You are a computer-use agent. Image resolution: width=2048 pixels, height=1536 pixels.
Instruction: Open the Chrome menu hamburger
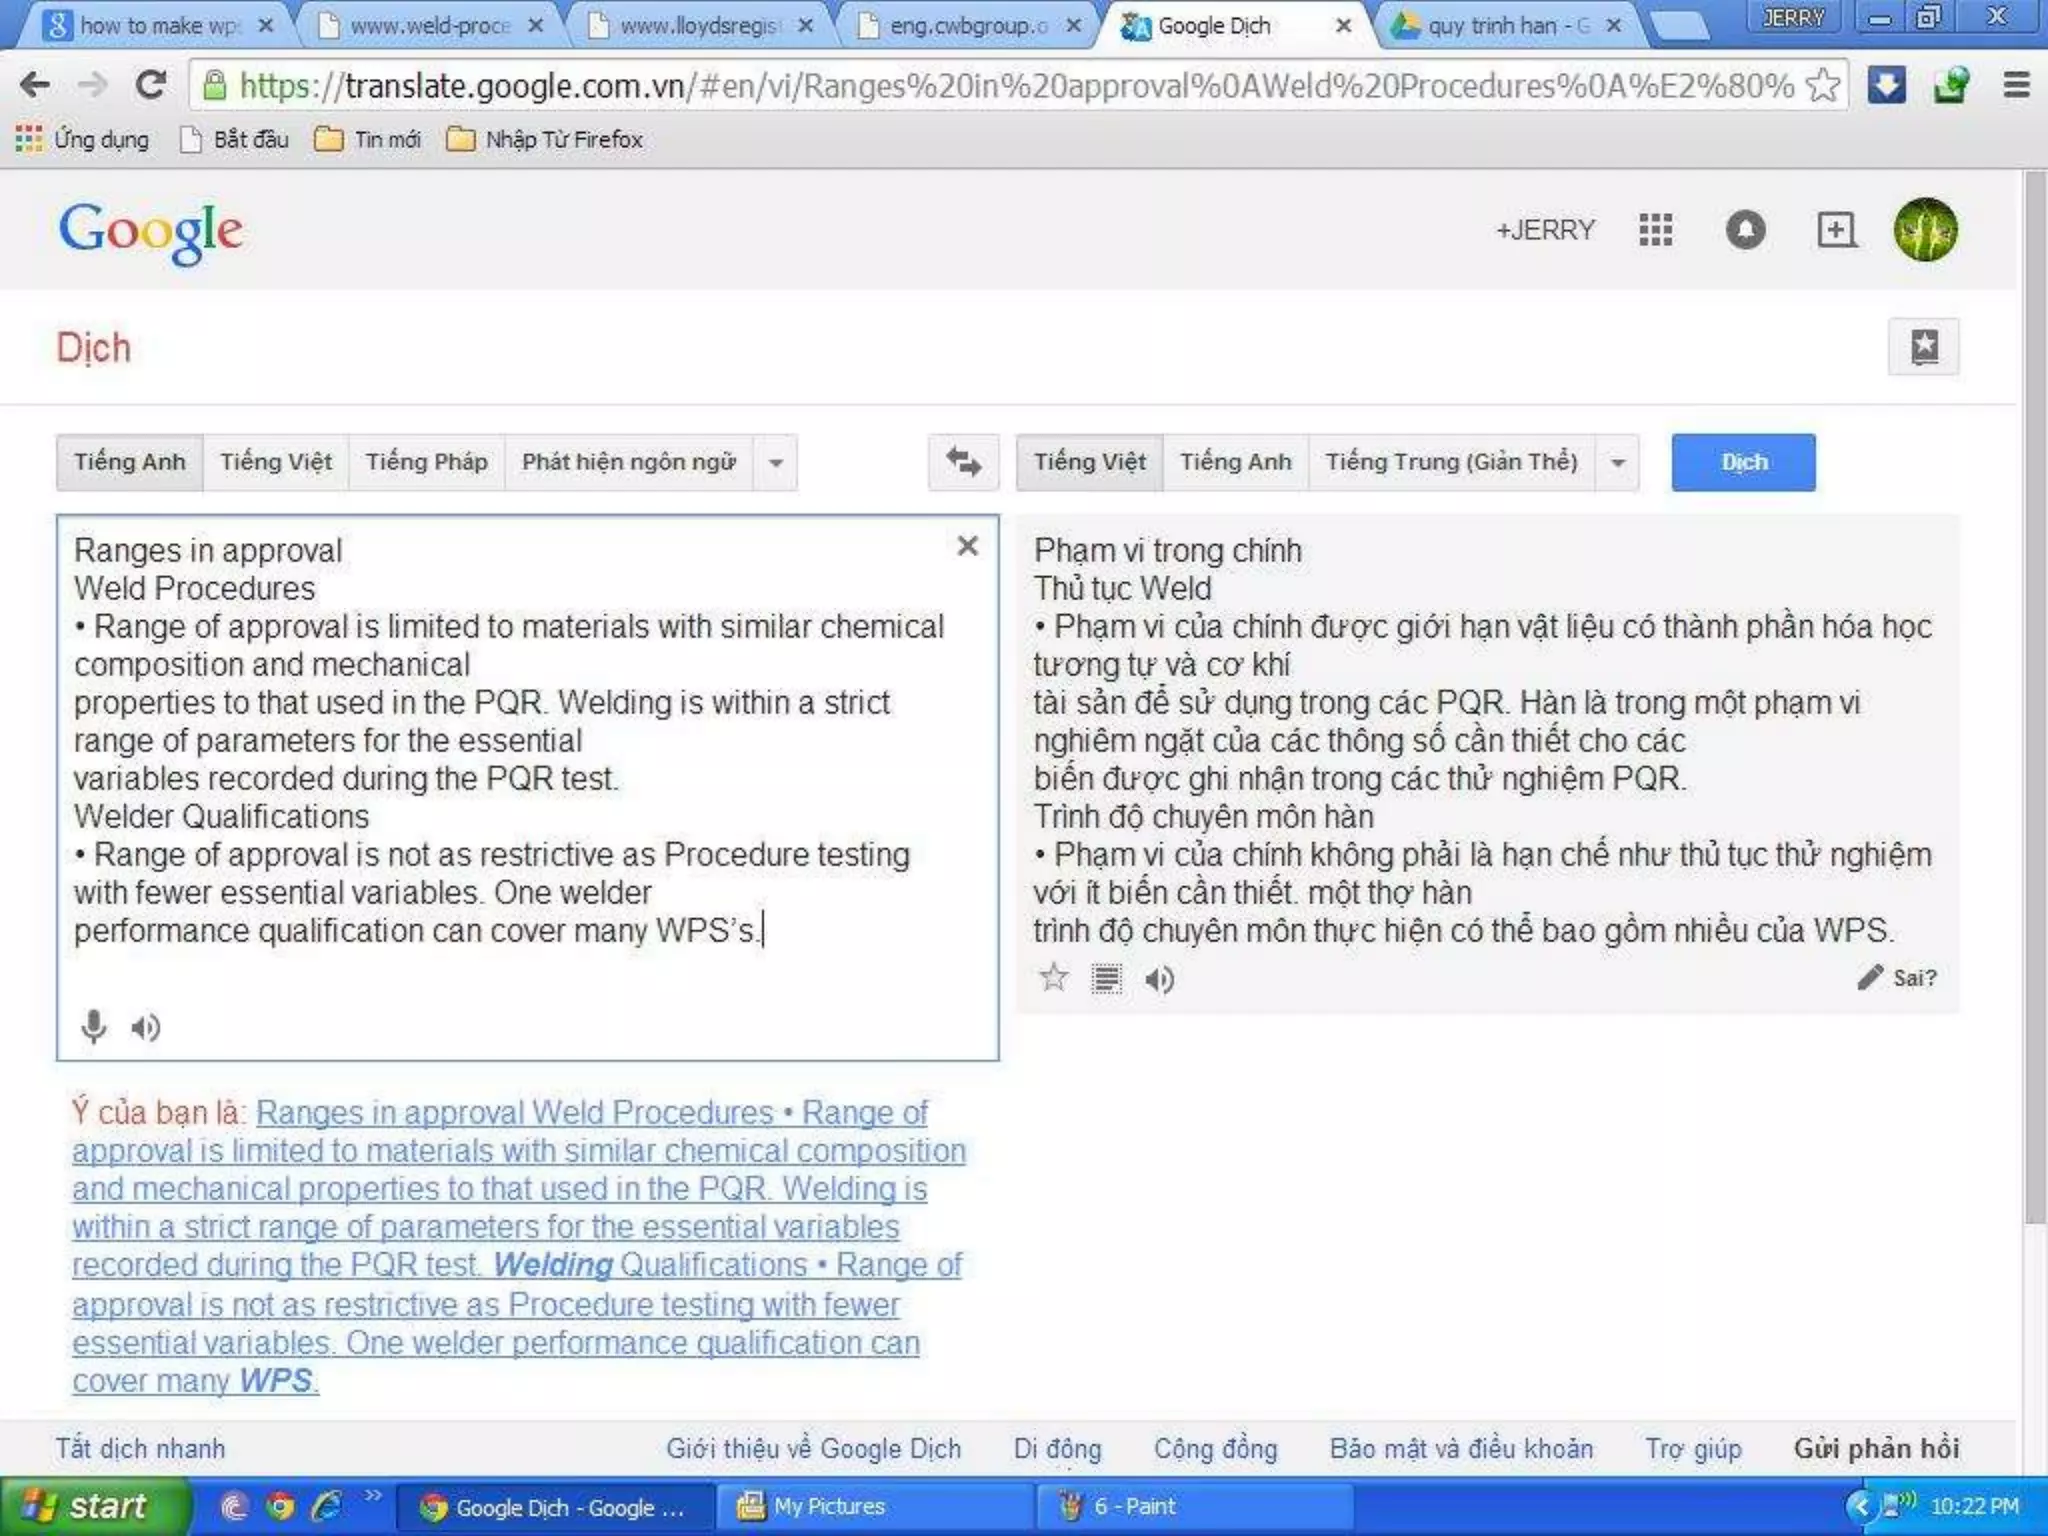point(2016,85)
